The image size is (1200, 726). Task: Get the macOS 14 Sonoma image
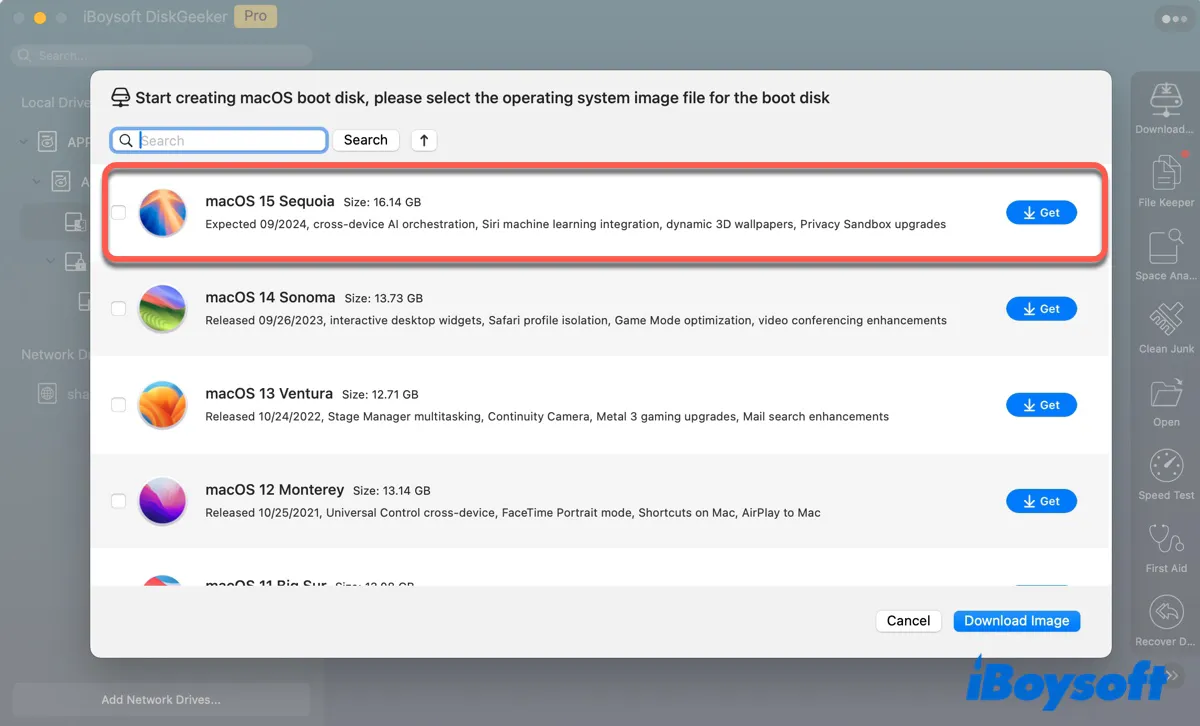[x=1041, y=308]
